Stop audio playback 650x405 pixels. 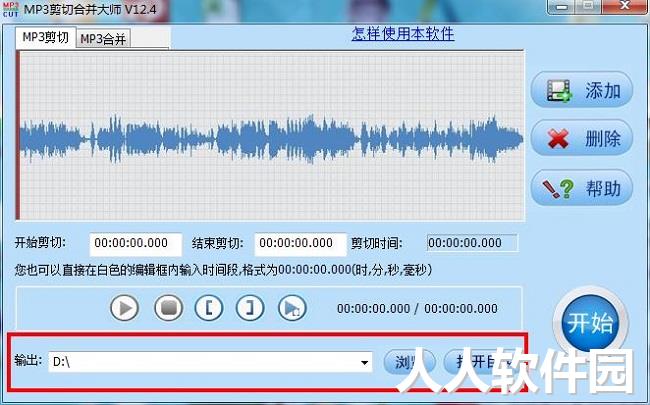tap(168, 308)
